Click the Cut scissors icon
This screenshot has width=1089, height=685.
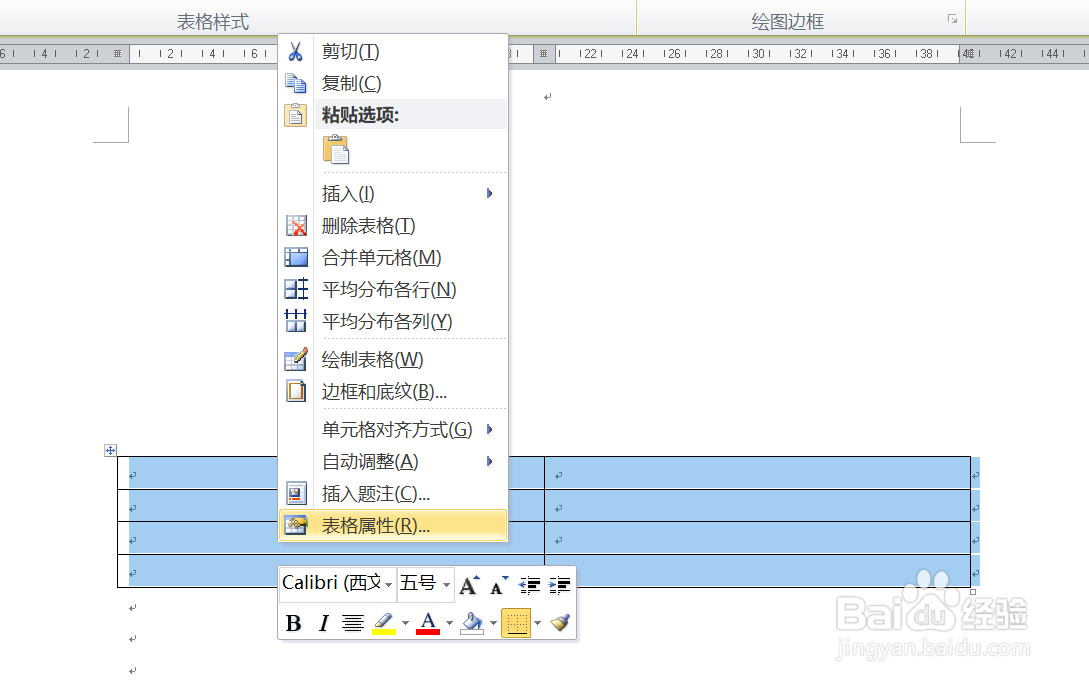[x=295, y=51]
